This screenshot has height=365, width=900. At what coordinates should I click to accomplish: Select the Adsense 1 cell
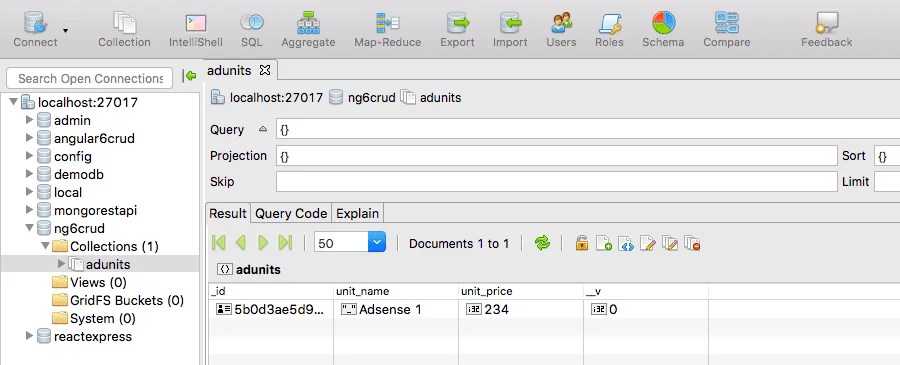[395, 310]
